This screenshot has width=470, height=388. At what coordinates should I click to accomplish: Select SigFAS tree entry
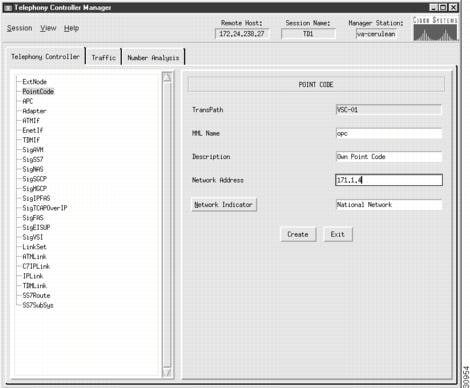33,218
